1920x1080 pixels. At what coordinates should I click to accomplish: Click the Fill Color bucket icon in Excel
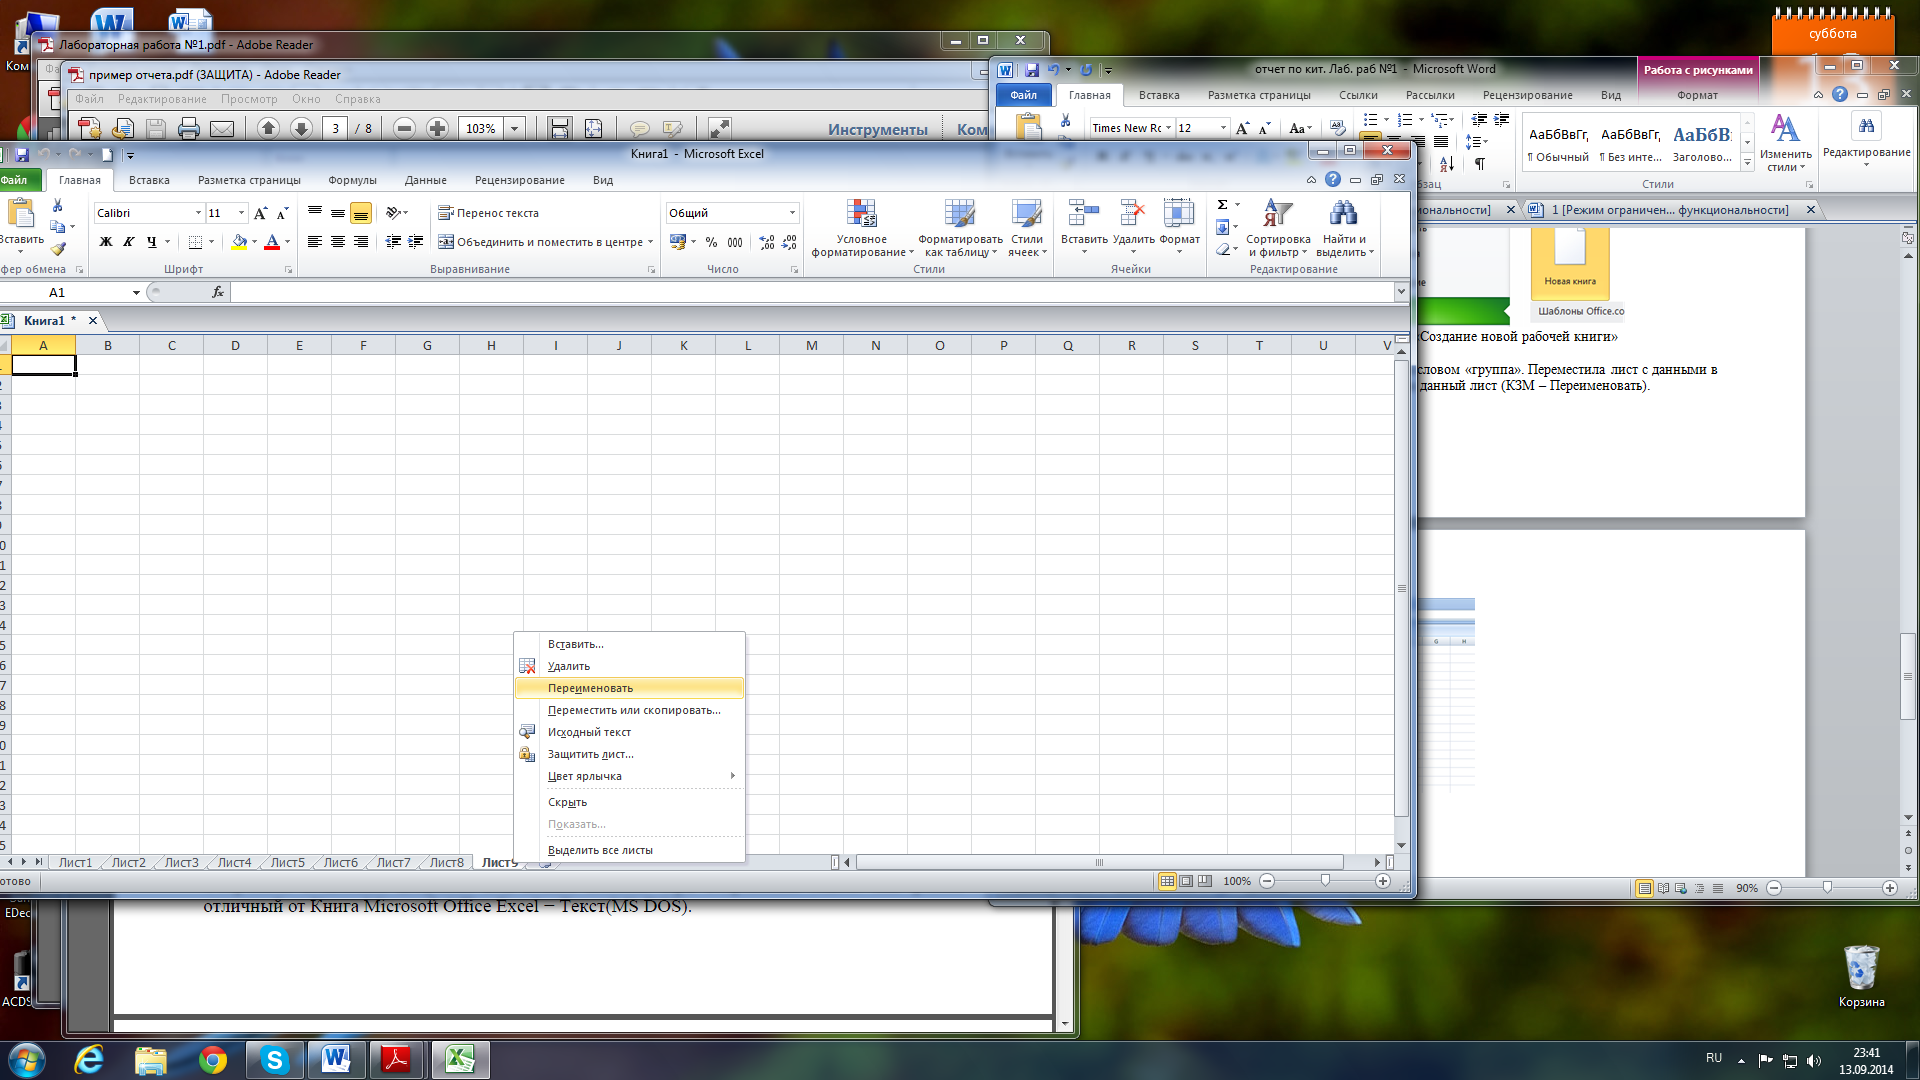tap(239, 242)
